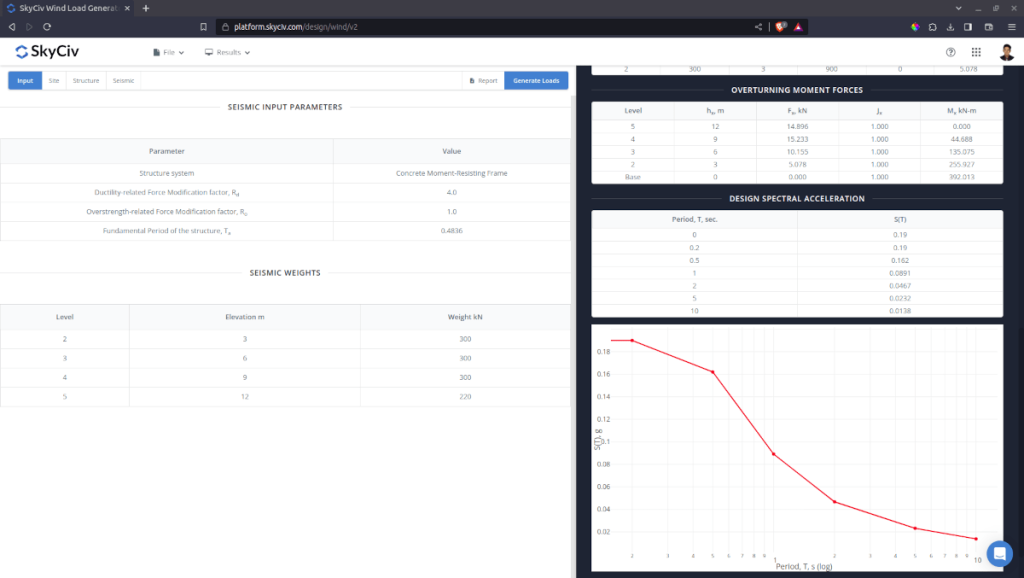Switch to the Structure tab
1024x578 pixels.
point(85,80)
